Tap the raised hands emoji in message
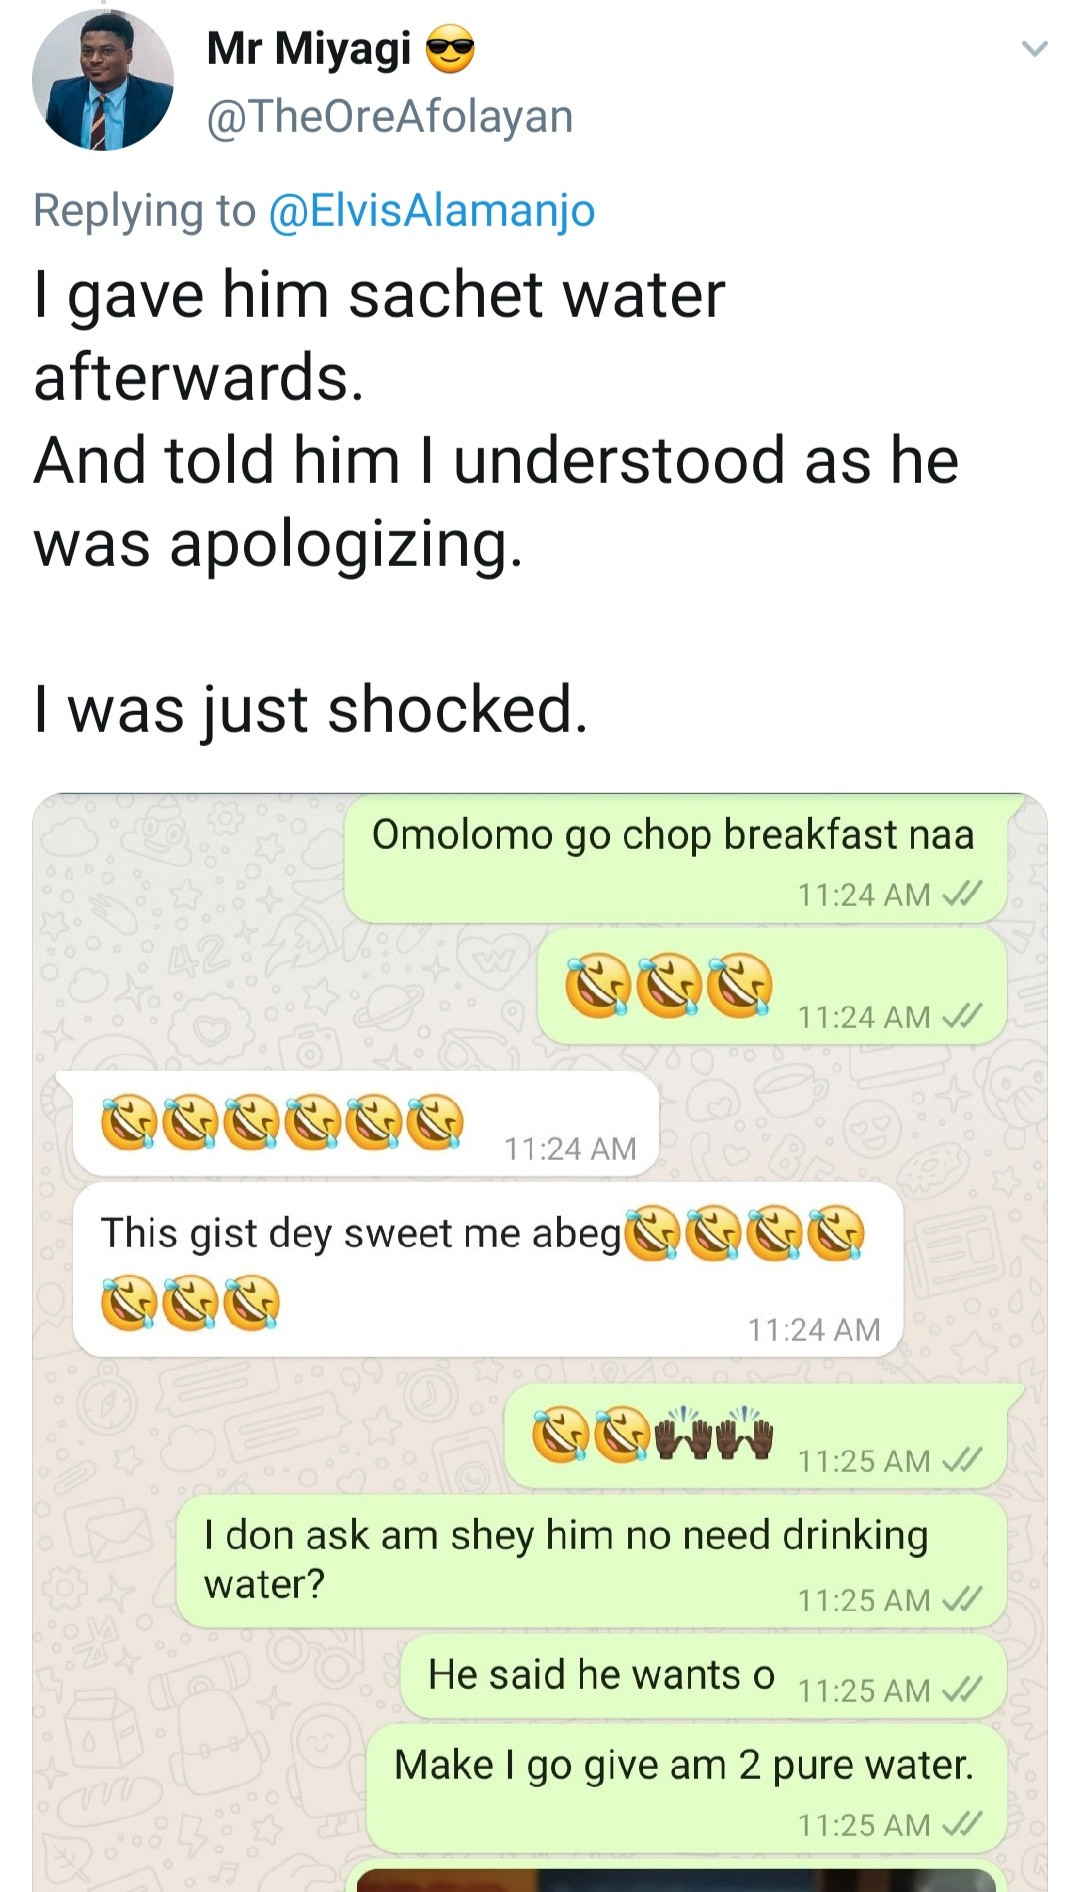 pyautogui.click(x=713, y=1433)
